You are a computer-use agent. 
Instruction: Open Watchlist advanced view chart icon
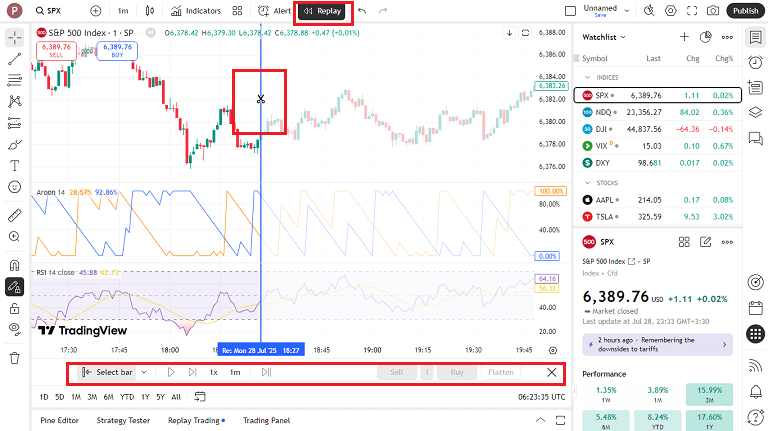click(706, 37)
